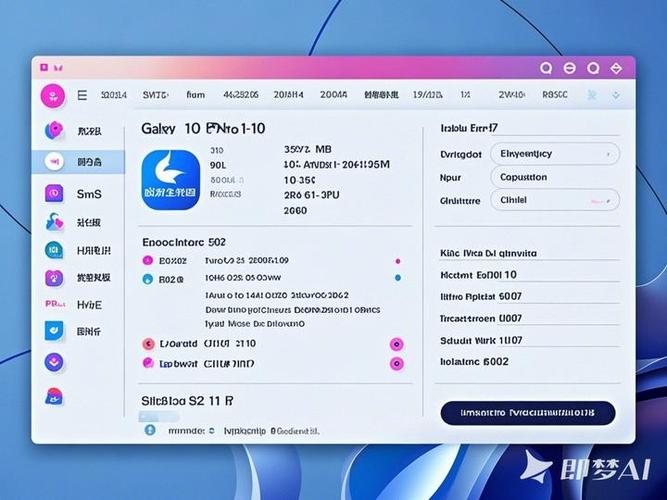Click the blue bookmark-shaped sidebar icon
Image resolution: width=667 pixels, height=500 pixels.
coord(54,331)
